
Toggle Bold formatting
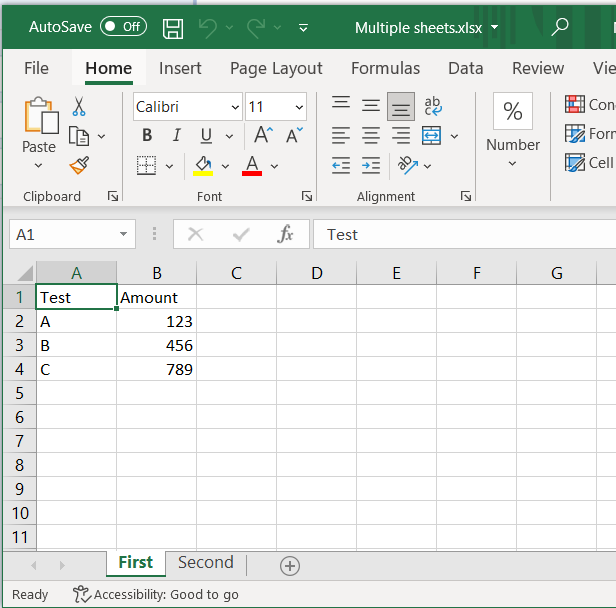147,136
